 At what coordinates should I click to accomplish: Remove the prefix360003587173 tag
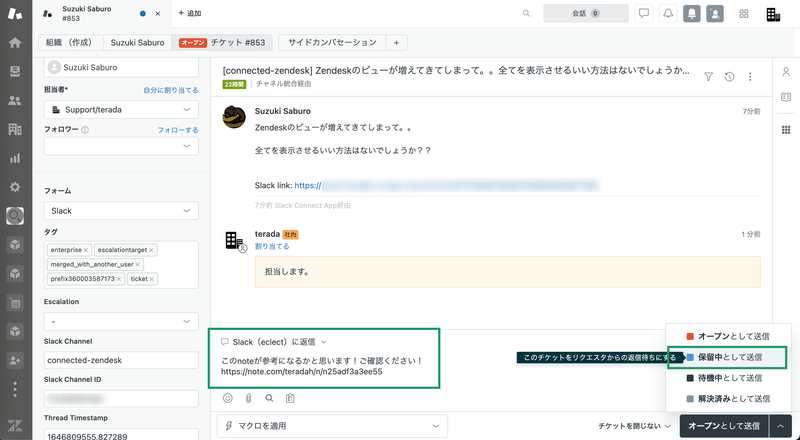tap(119, 279)
